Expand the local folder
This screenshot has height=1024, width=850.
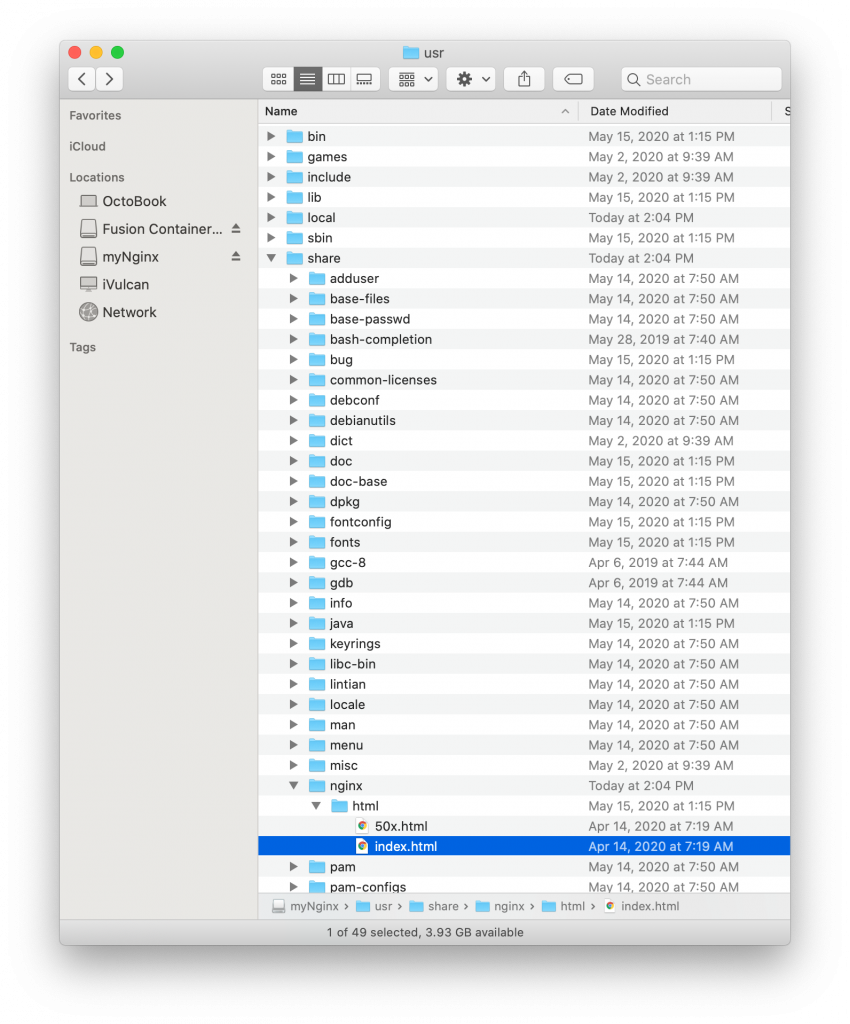[x=271, y=217]
